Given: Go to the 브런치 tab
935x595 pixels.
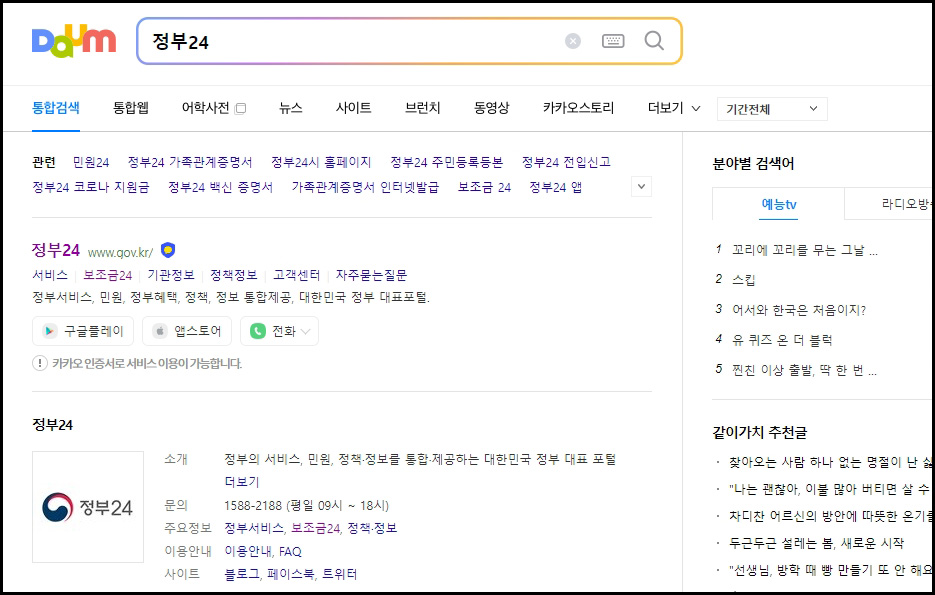Looking at the screenshot, I should click(422, 108).
